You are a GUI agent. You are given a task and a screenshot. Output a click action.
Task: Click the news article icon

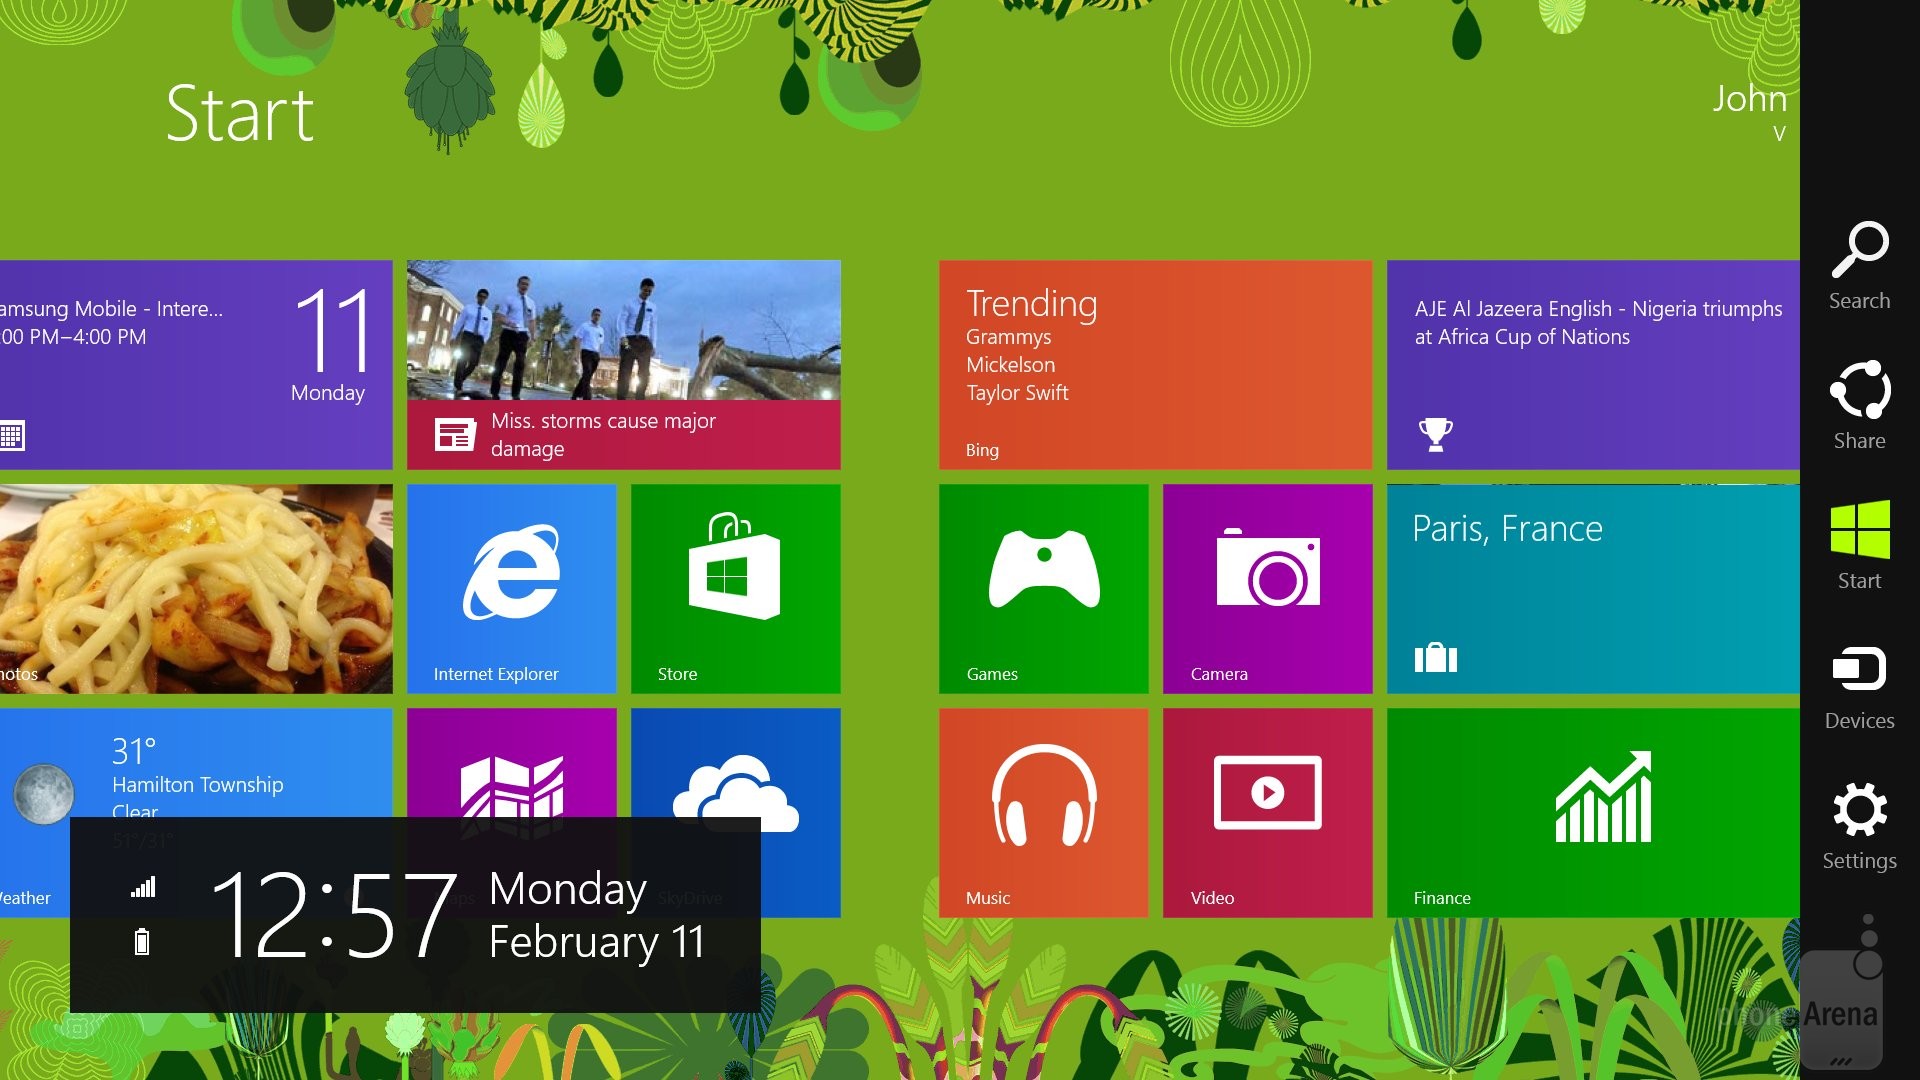[455, 435]
